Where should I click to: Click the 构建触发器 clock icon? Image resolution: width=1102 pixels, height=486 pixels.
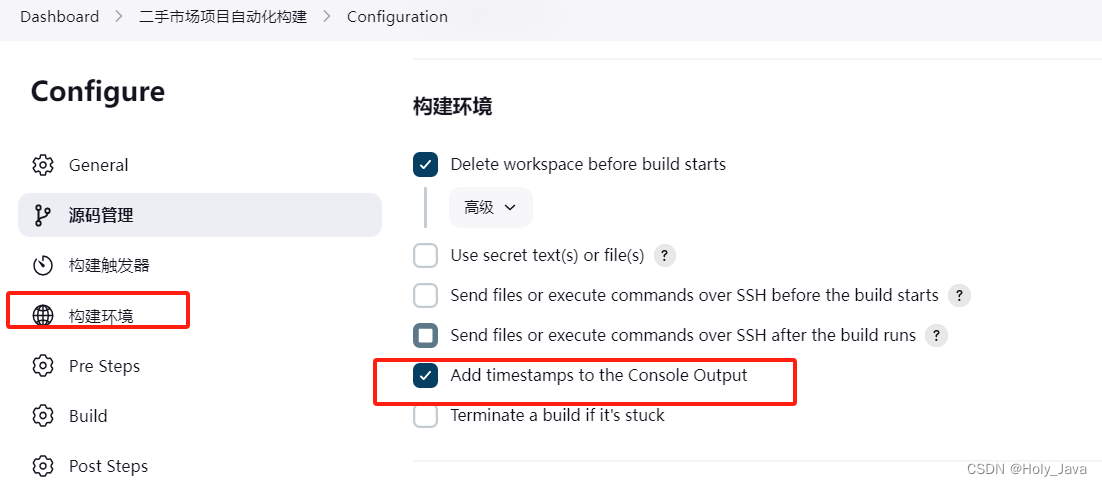tap(43, 265)
